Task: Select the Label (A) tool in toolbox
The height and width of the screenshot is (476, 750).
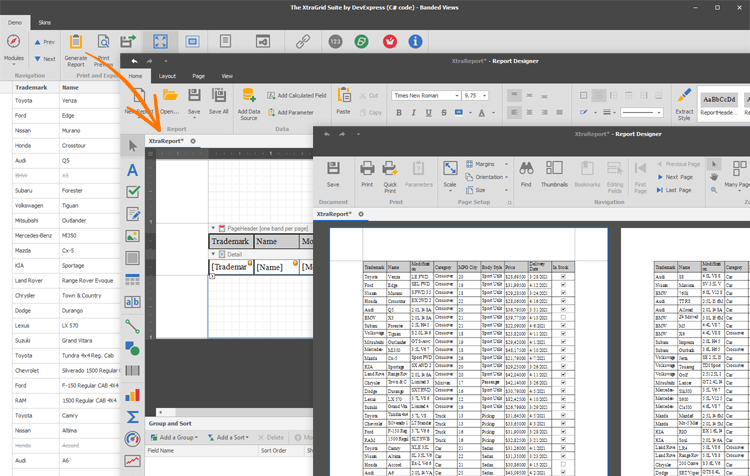Action: pos(132,170)
